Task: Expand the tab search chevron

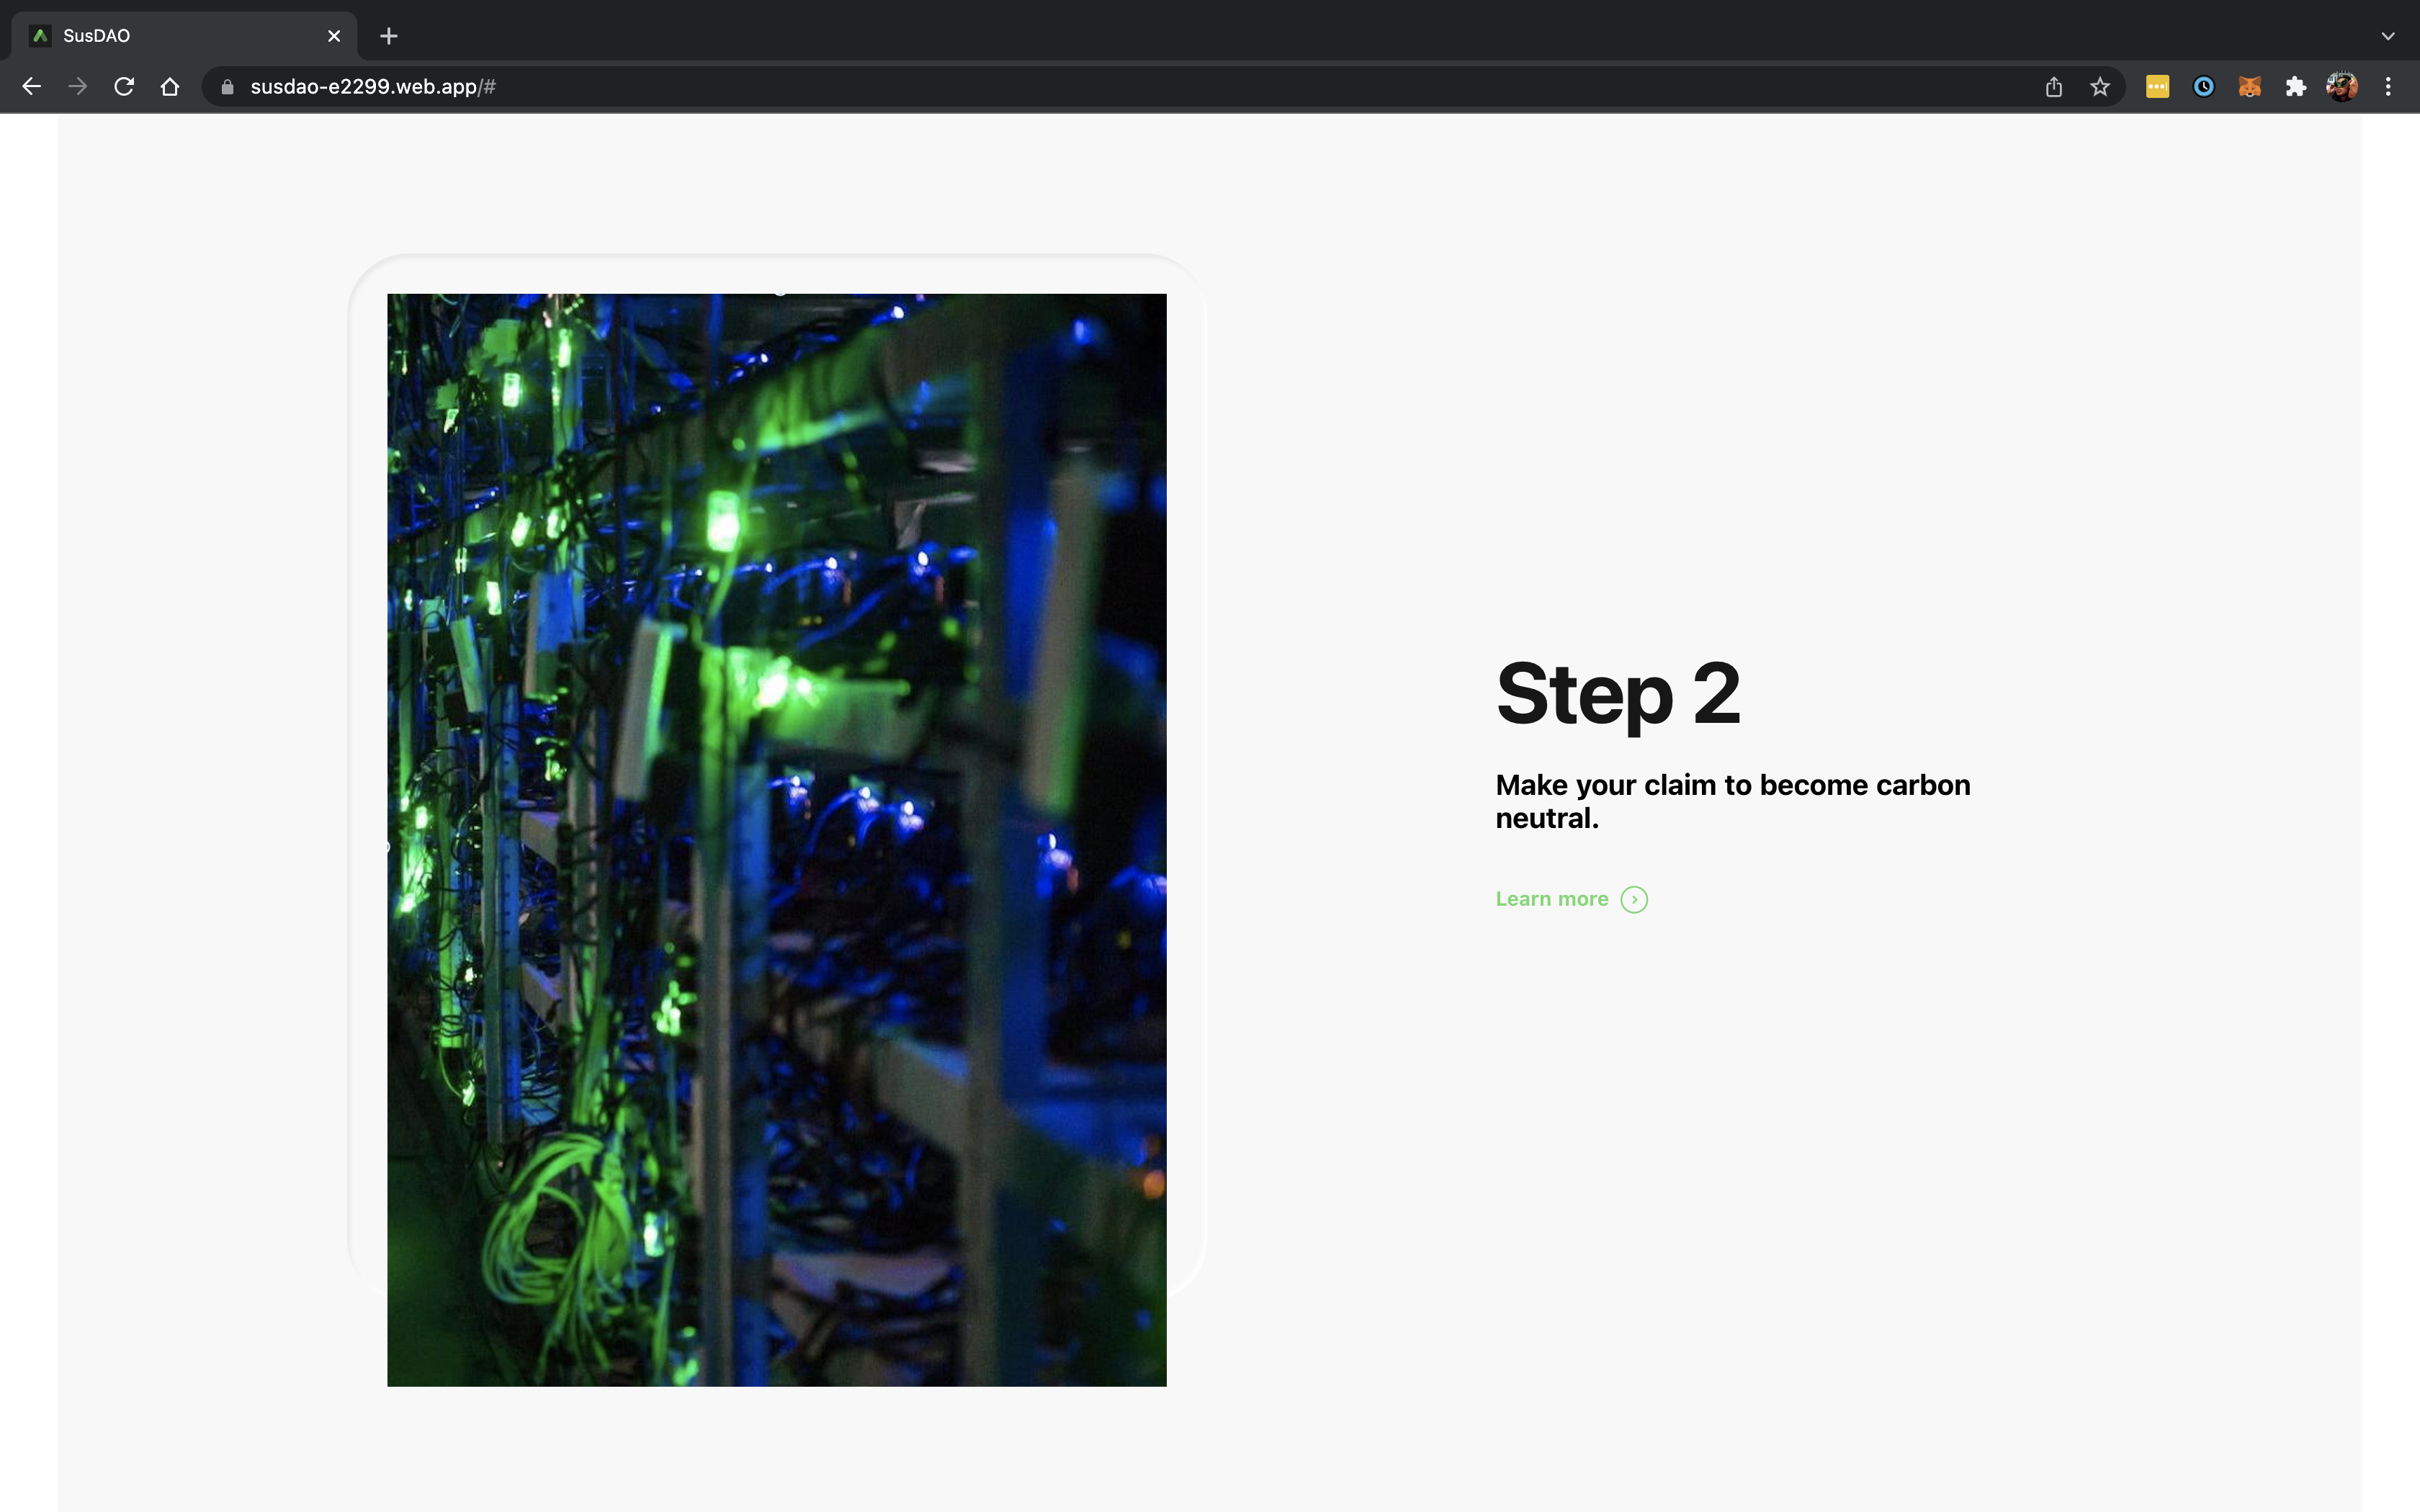Action: pos(2387,36)
